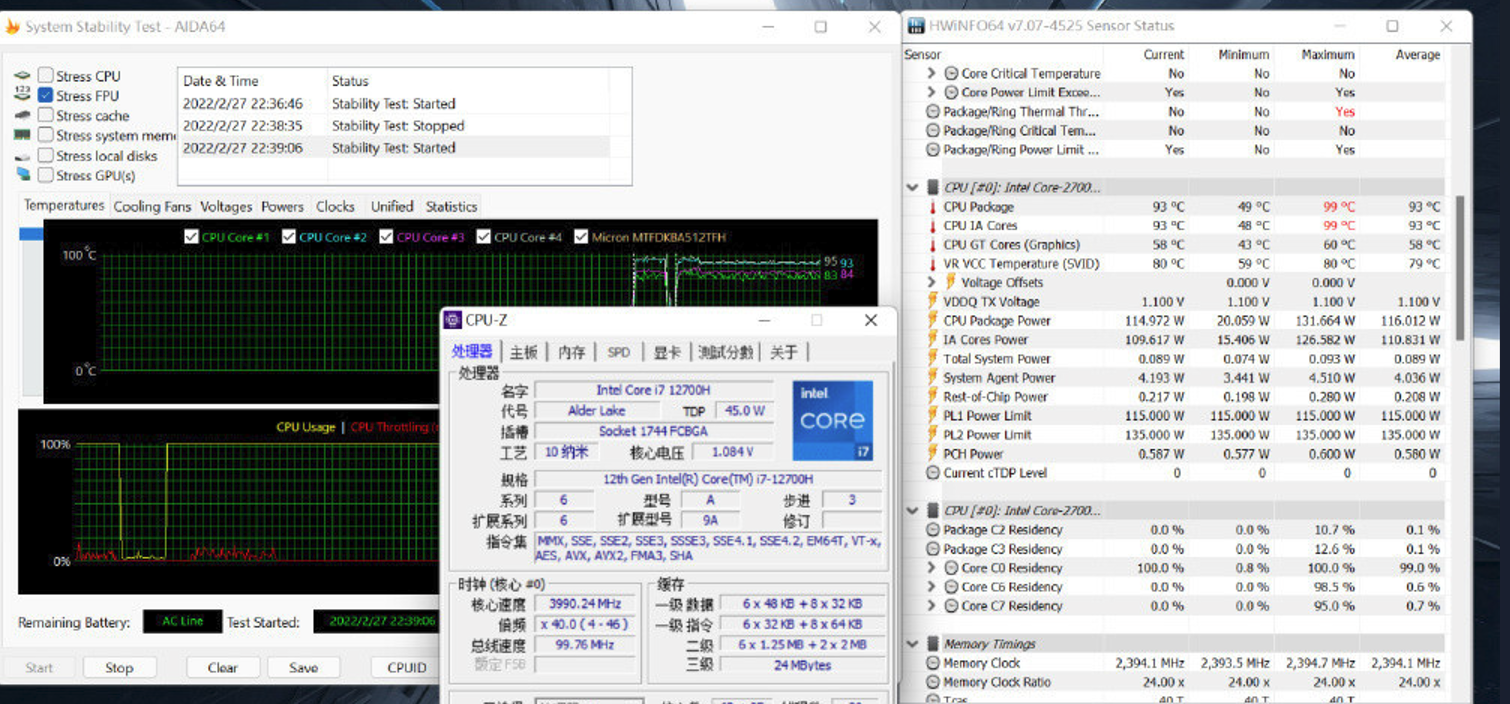Collapse the CPU [#0] group above Package C2 Residency

[912, 511]
